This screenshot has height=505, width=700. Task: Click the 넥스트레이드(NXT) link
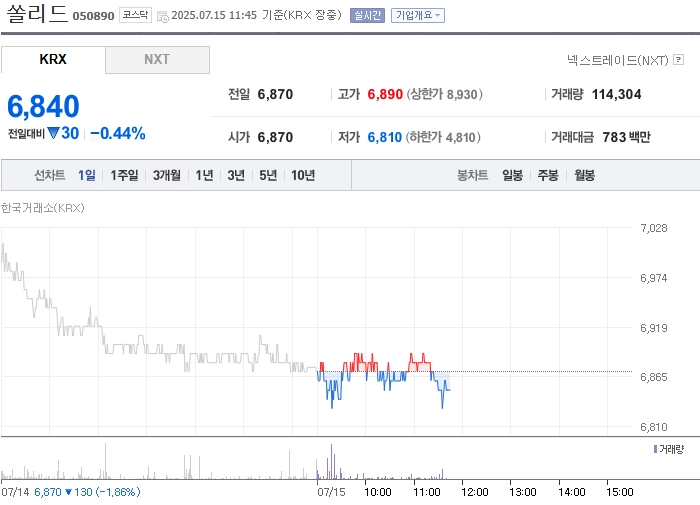[x=617, y=60]
